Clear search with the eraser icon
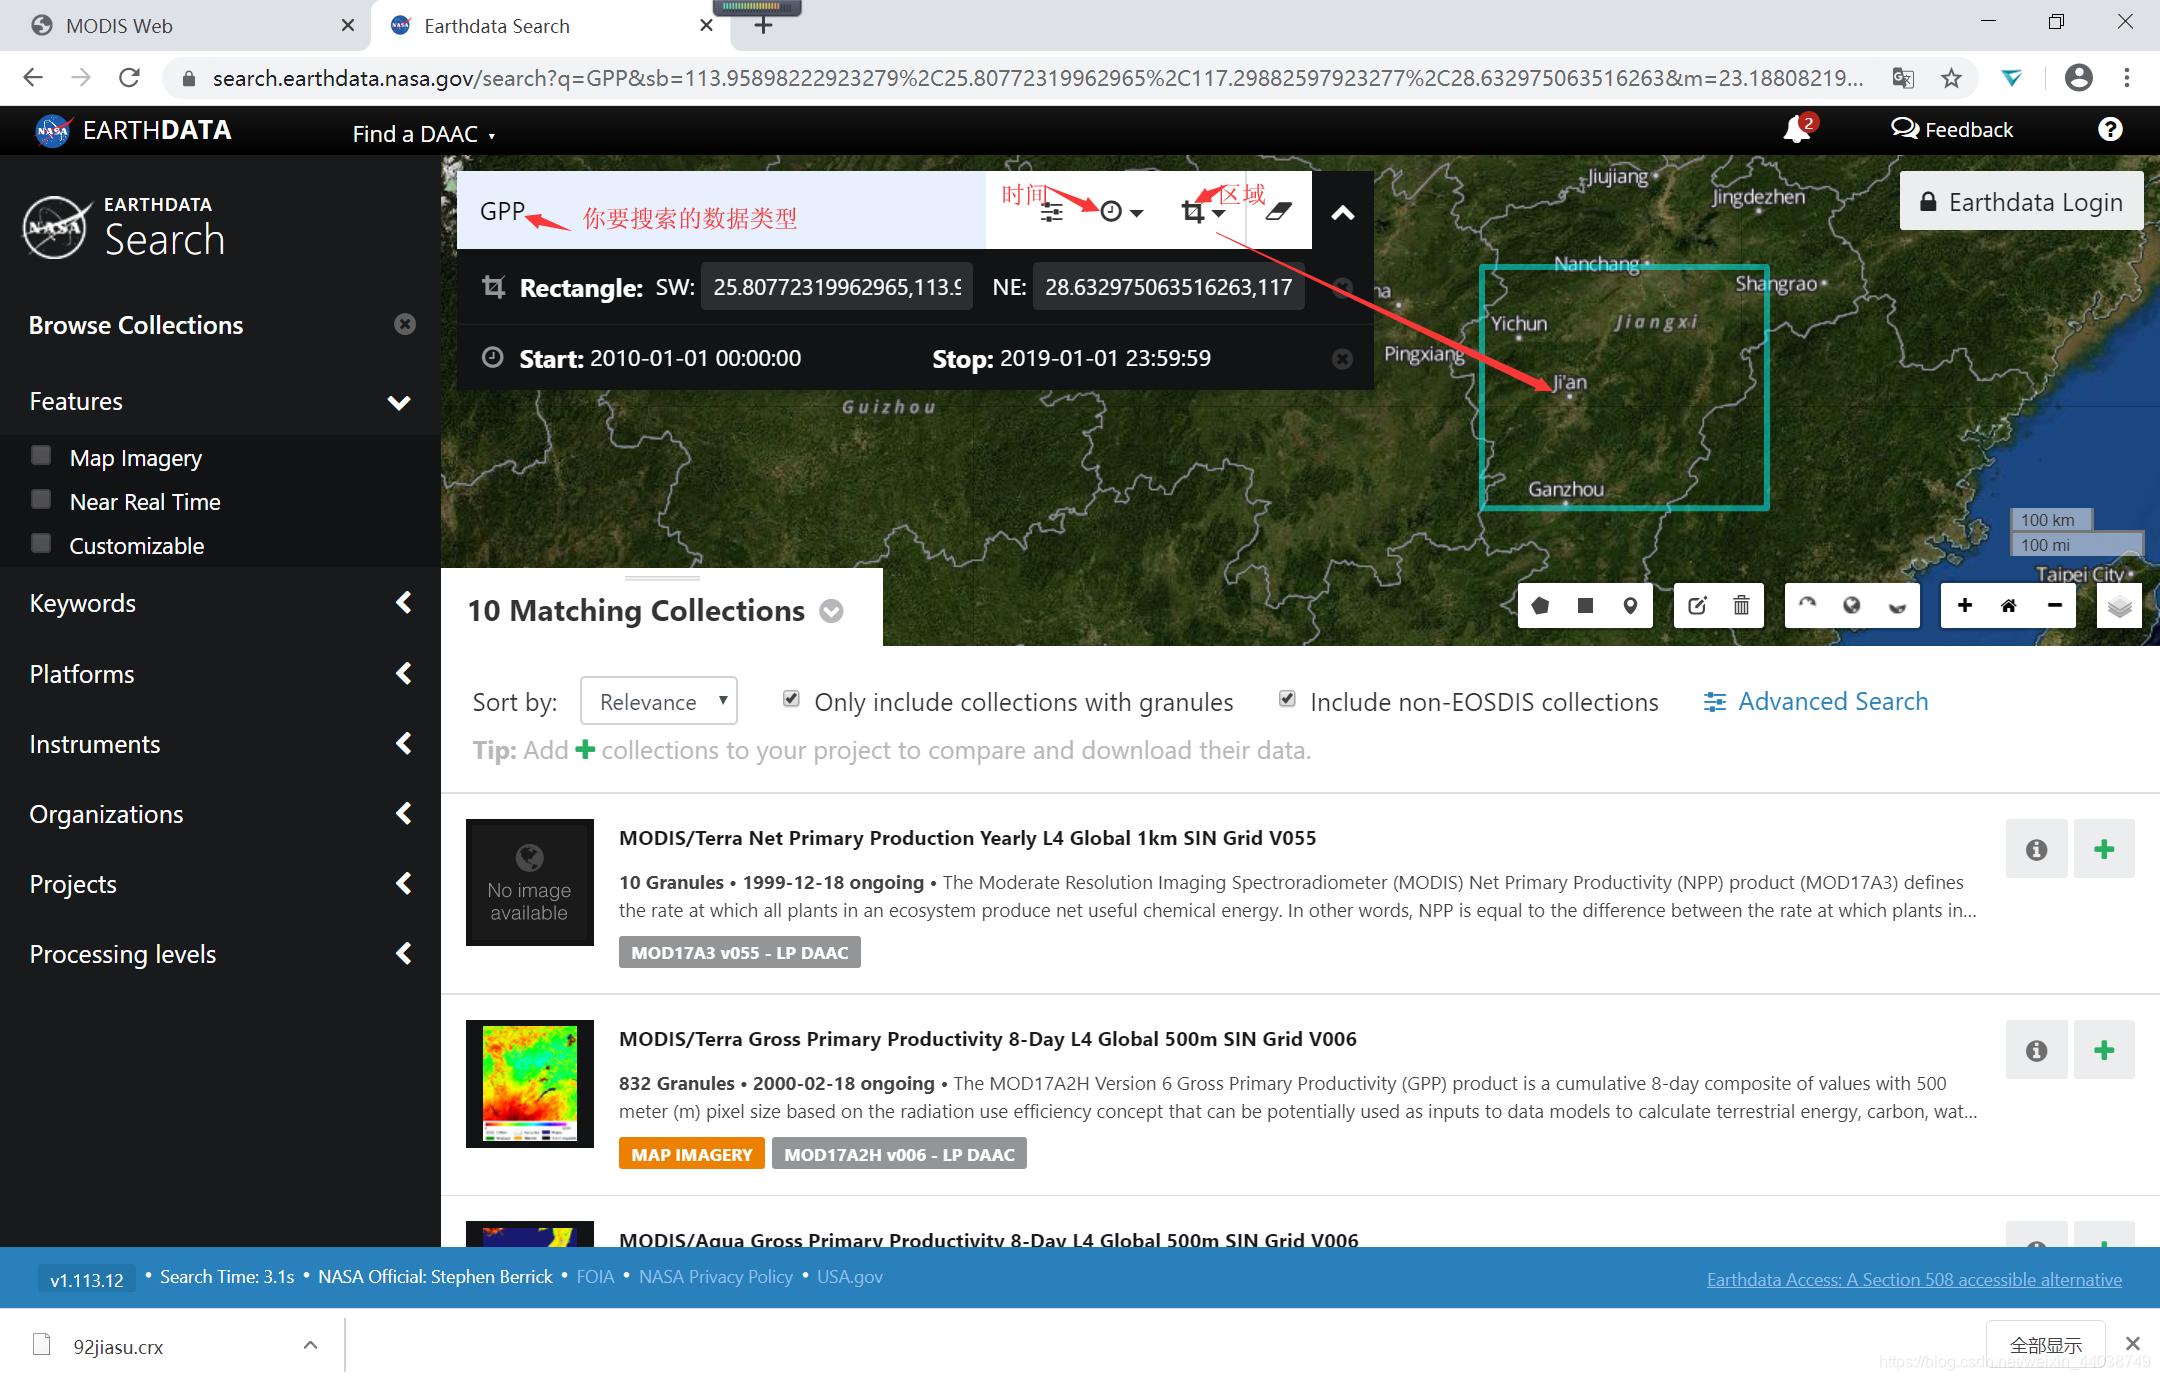2160x1380 pixels. [x=1279, y=212]
